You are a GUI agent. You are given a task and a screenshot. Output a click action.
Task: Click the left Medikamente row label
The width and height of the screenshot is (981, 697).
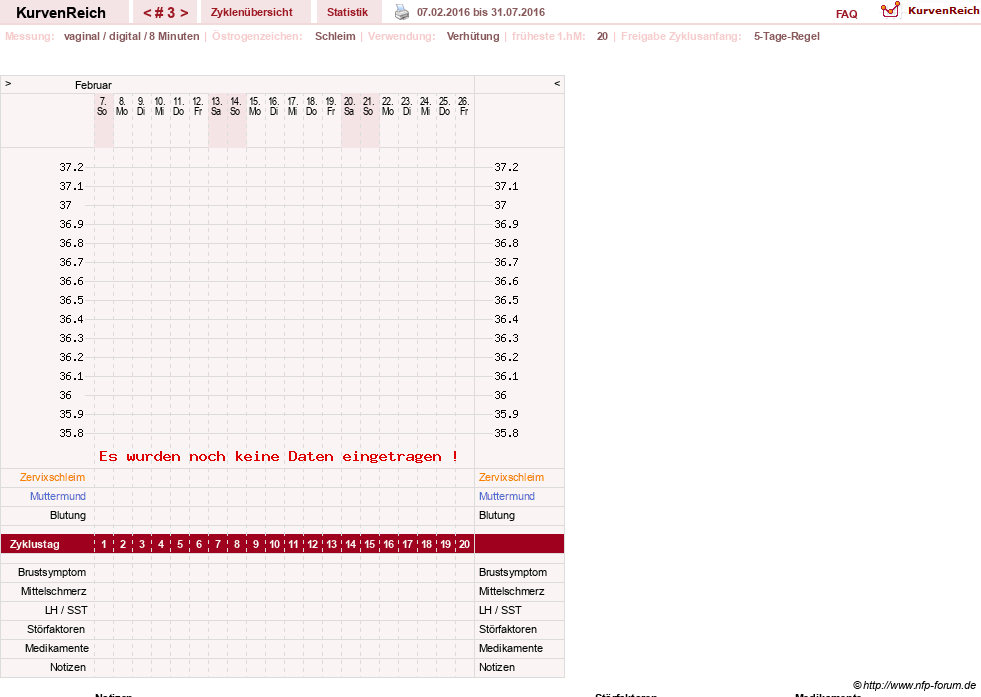click(x=57, y=648)
